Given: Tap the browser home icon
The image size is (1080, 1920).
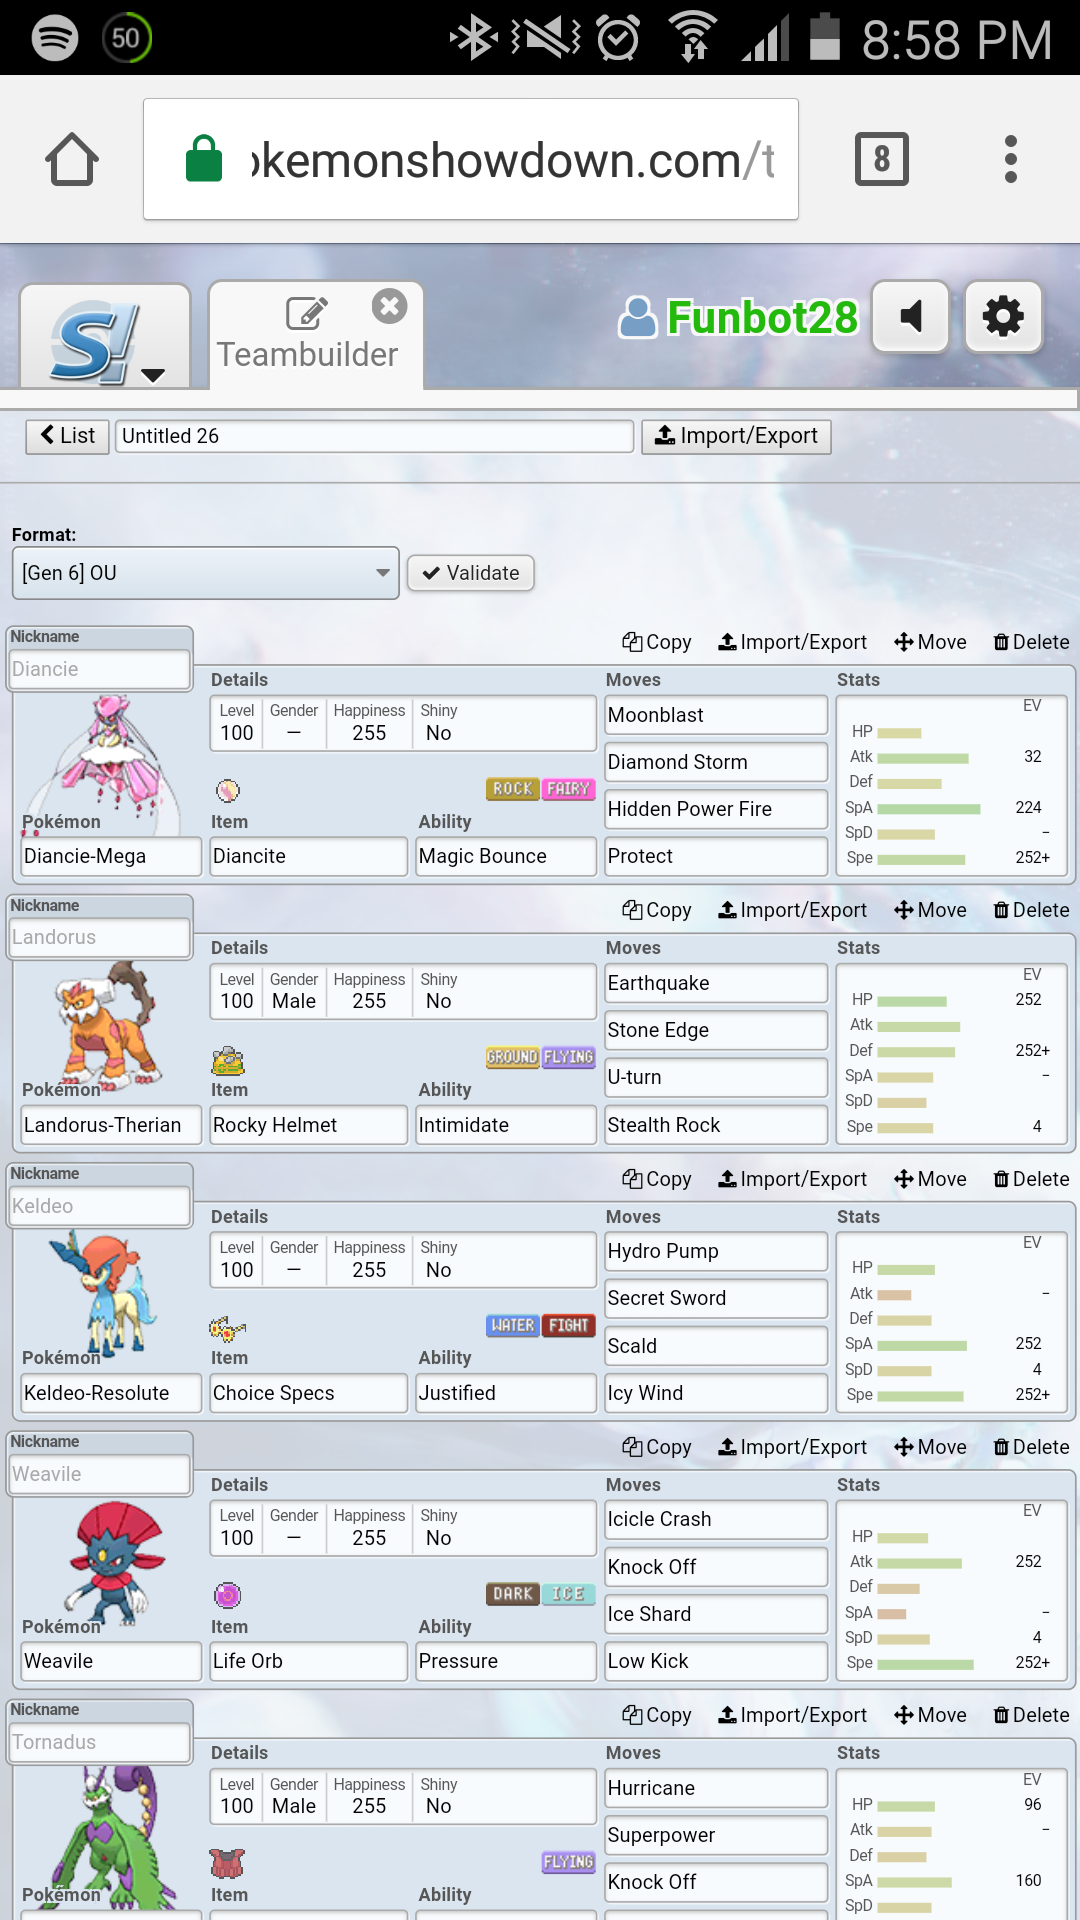Looking at the screenshot, I should (72, 159).
